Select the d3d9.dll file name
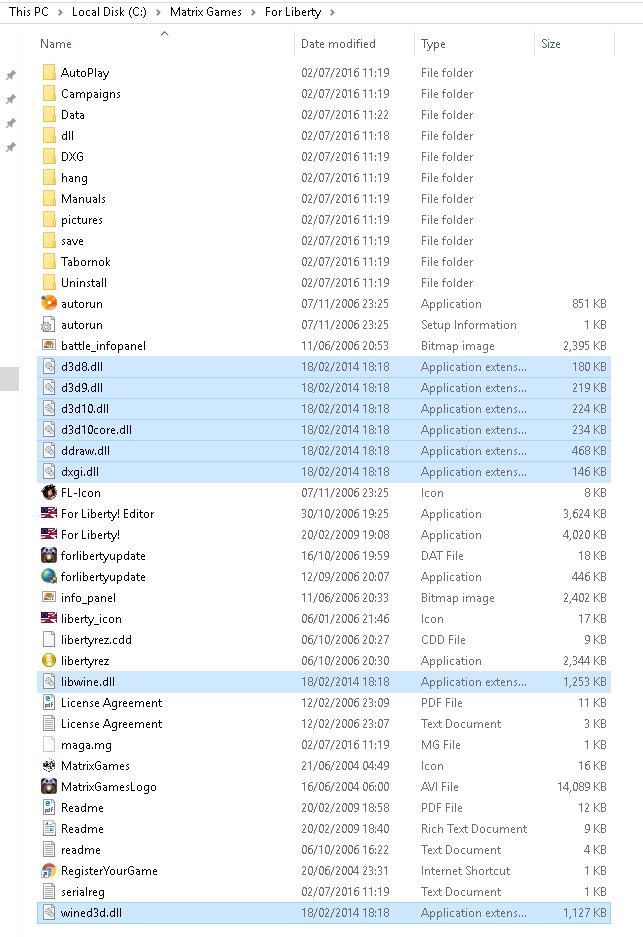 click(x=82, y=387)
